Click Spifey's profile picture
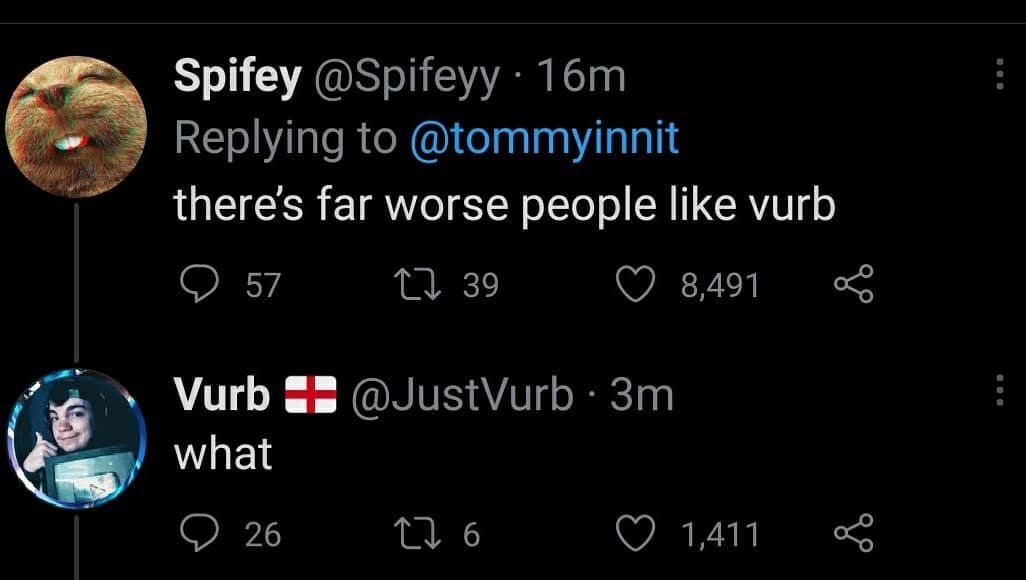 [x=76, y=126]
